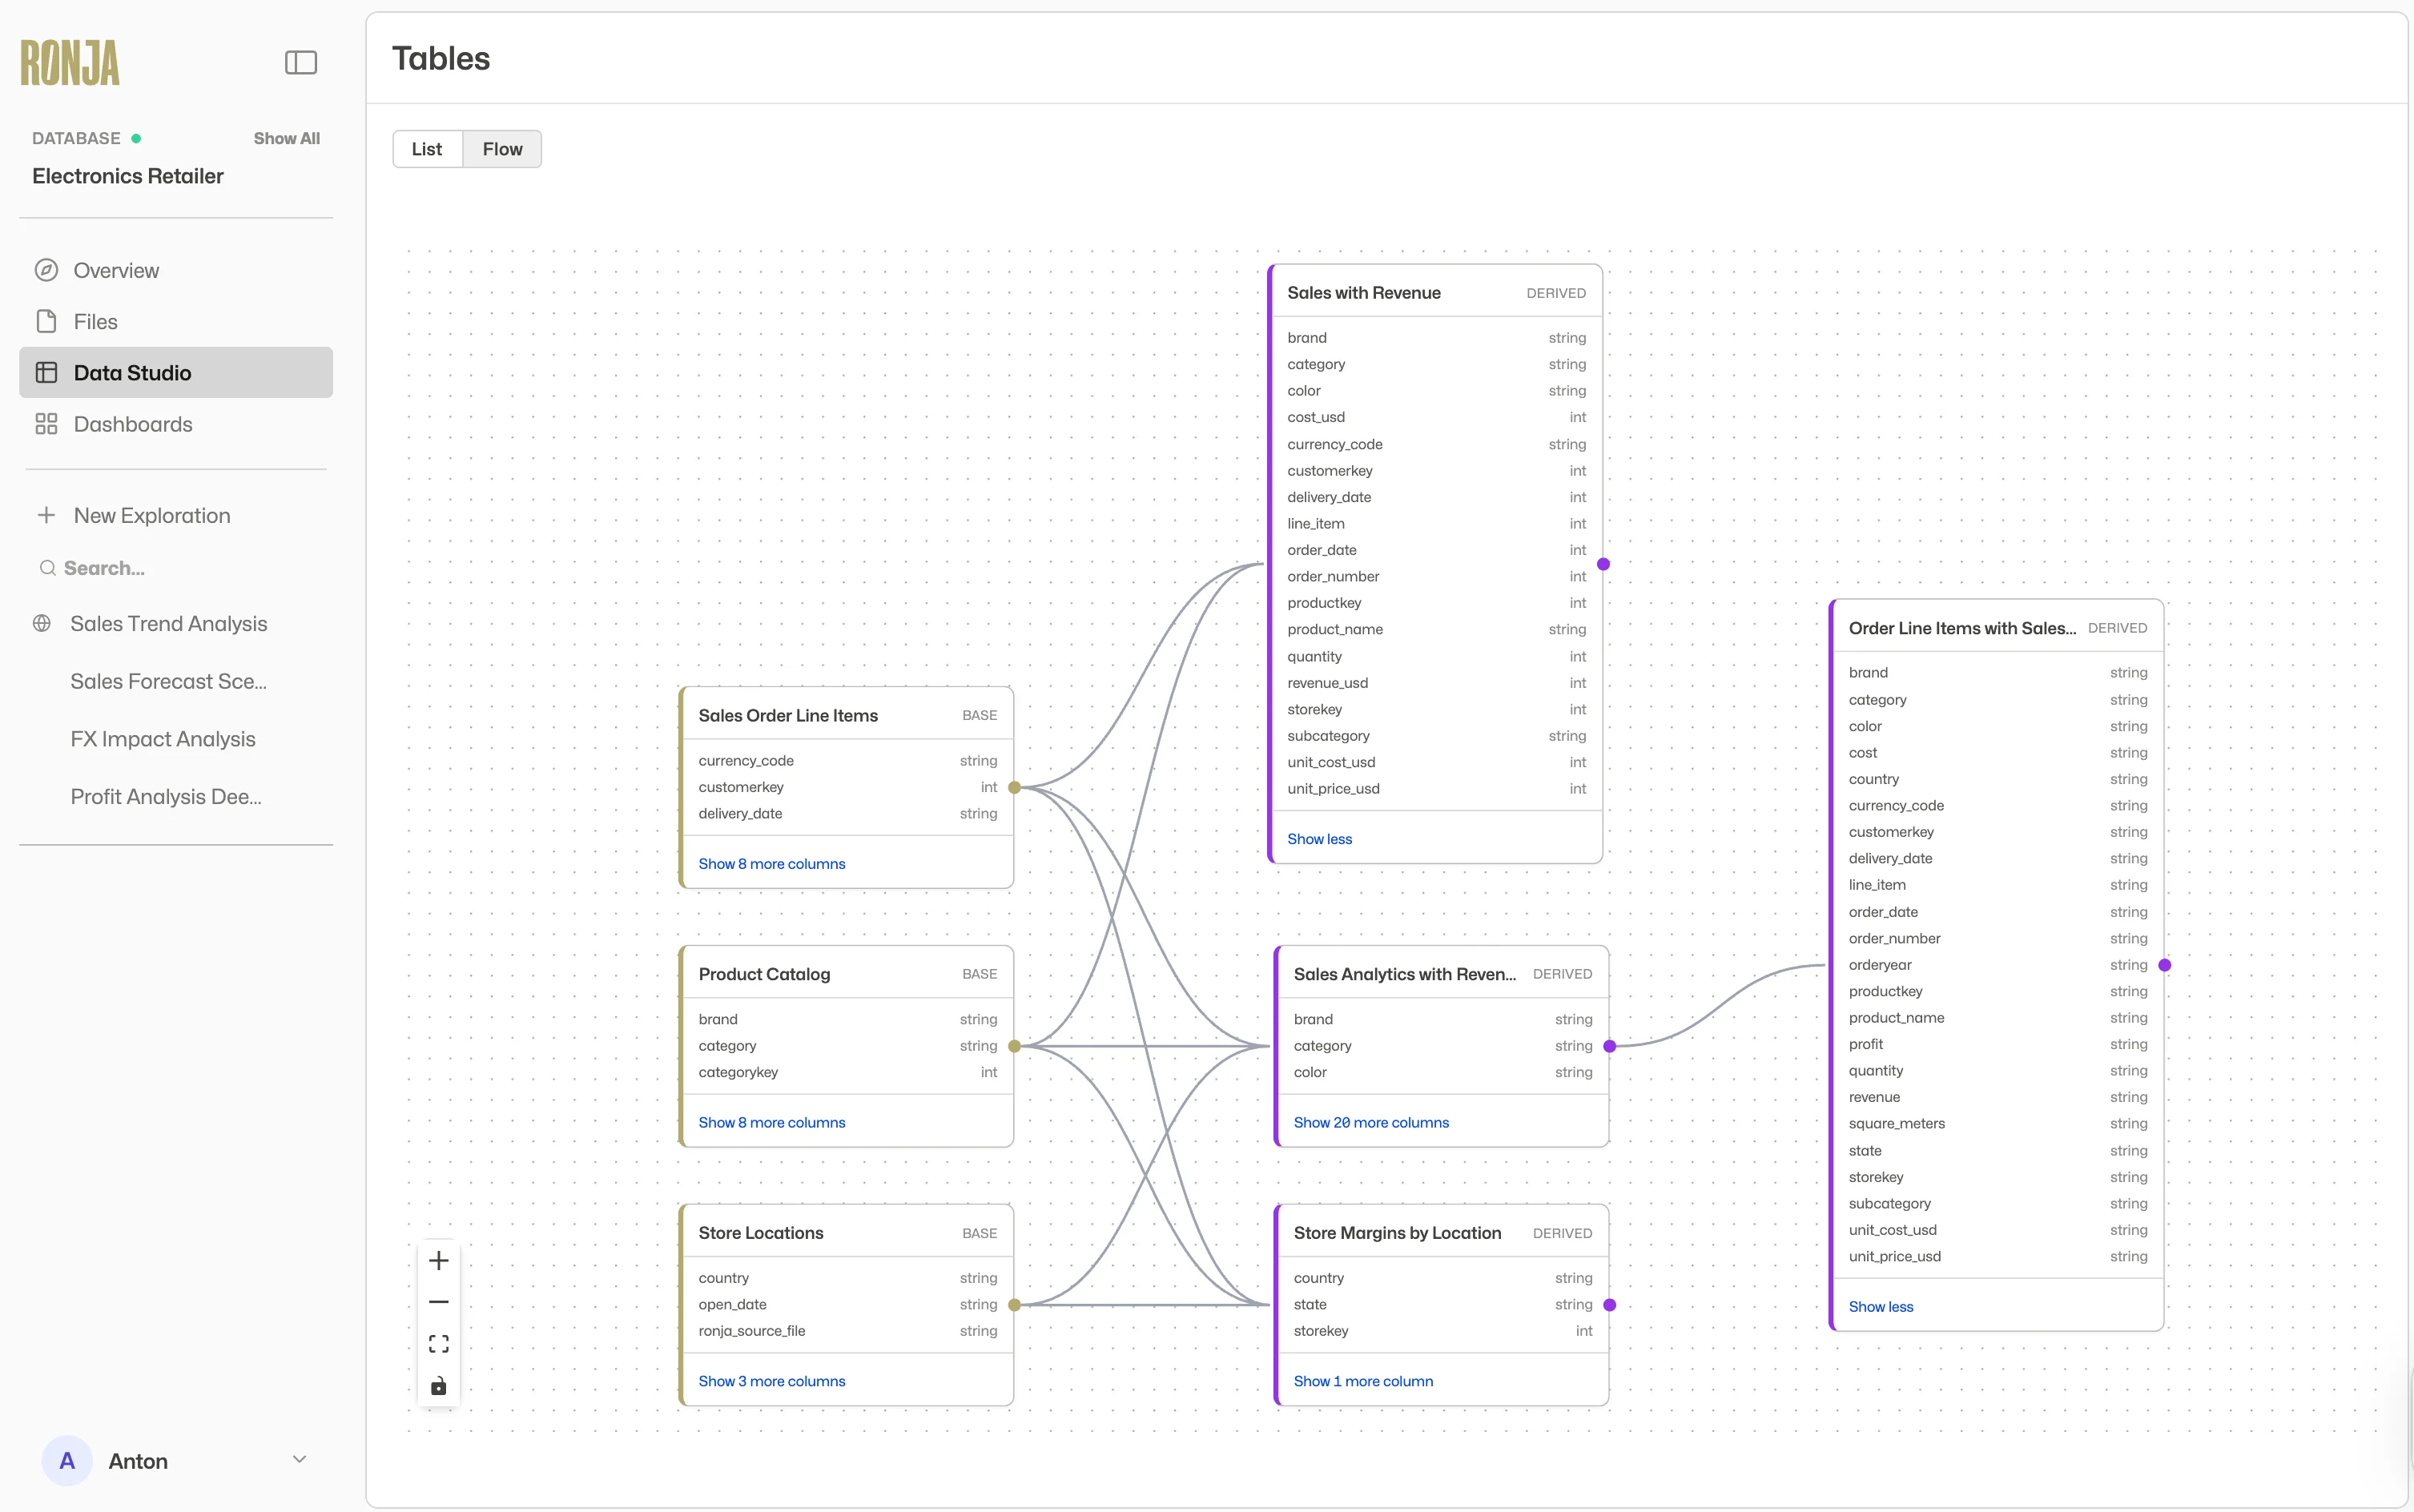
Task: Switch view to Flow mode
Action: (502, 148)
